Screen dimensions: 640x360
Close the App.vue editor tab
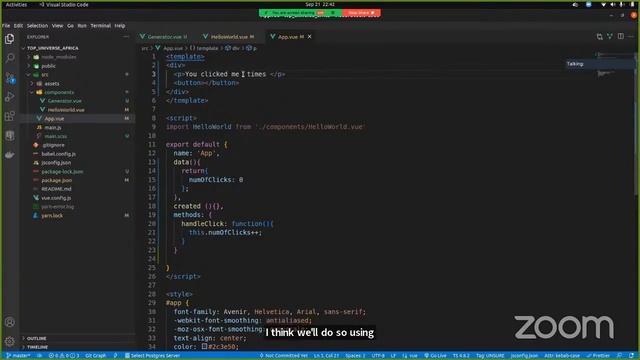pos(310,37)
